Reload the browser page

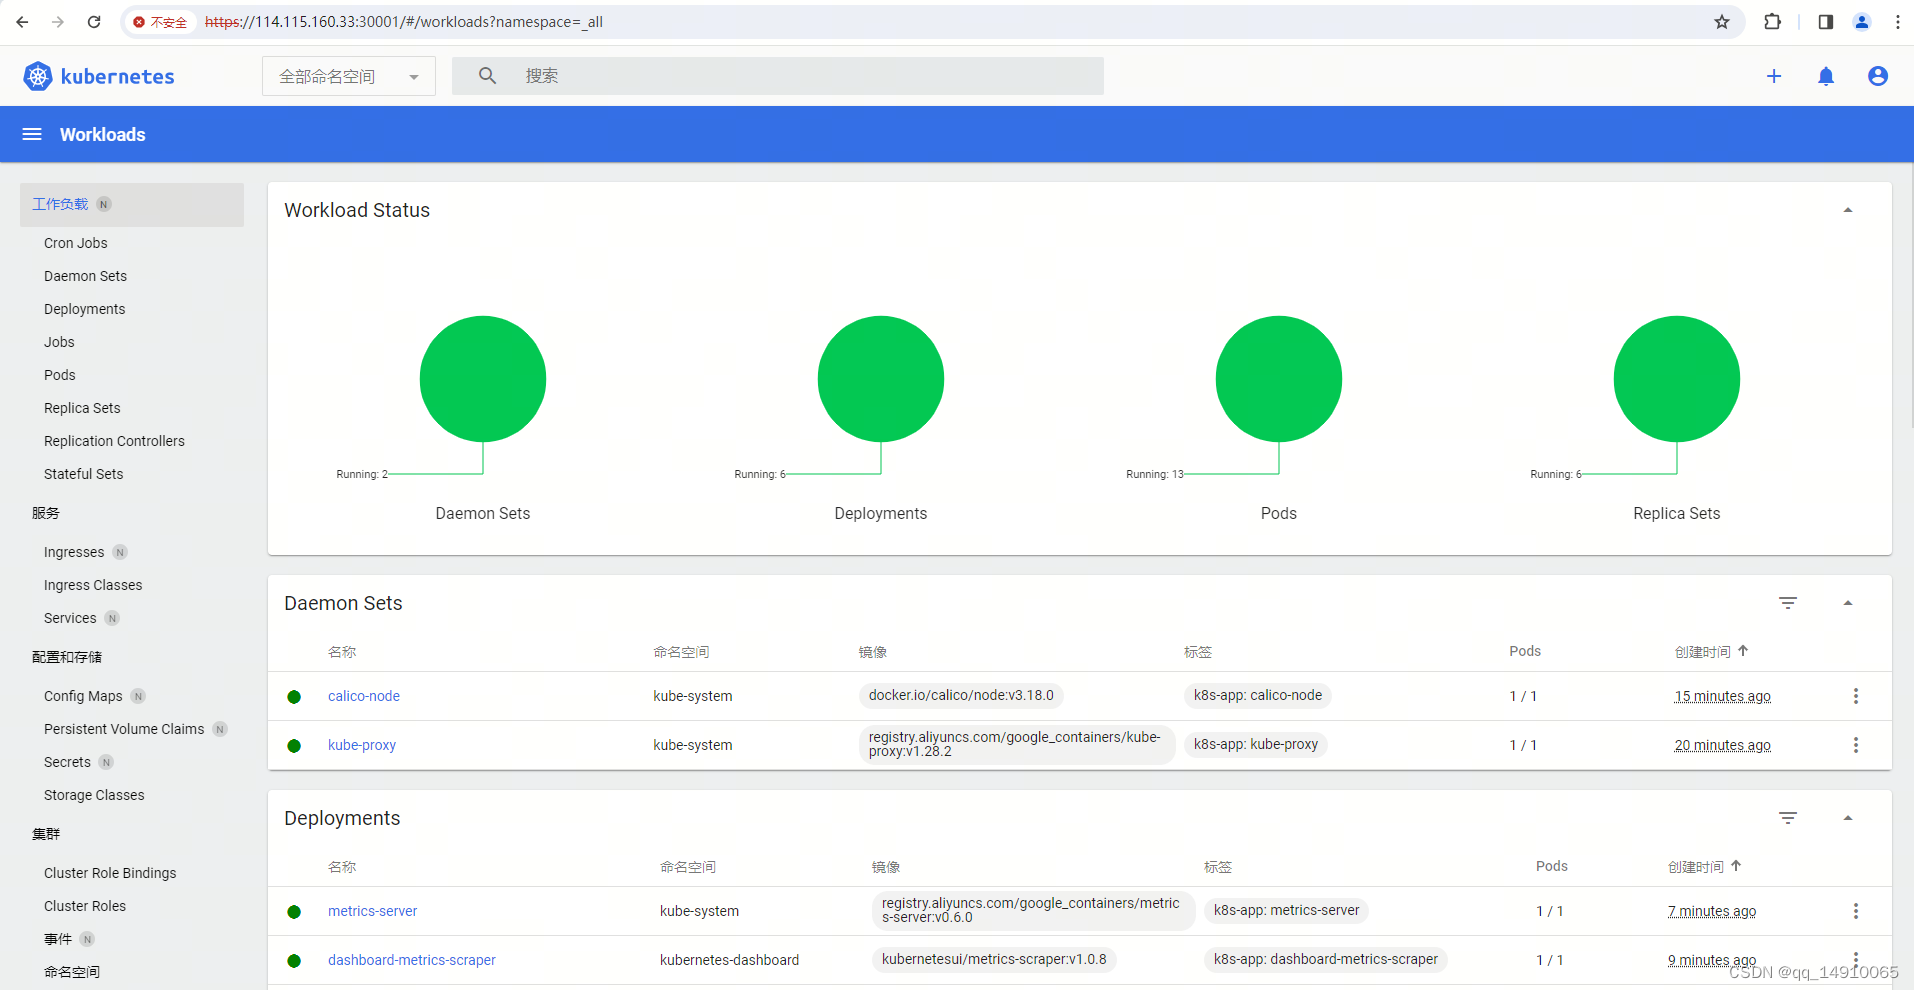coord(94,22)
